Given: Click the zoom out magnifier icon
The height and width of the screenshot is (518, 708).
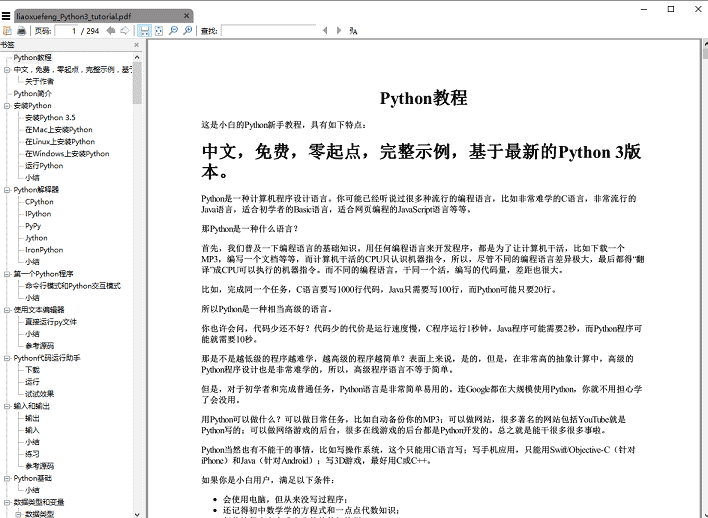Looking at the screenshot, I should 173,31.
